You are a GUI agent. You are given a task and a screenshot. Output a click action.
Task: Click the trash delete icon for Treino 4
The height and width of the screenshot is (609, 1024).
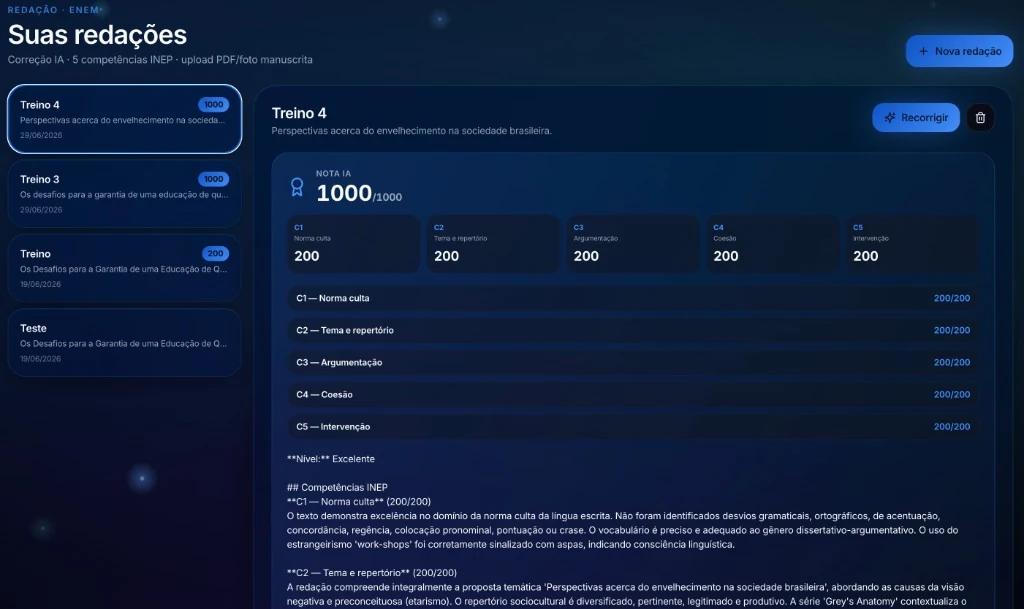980,117
